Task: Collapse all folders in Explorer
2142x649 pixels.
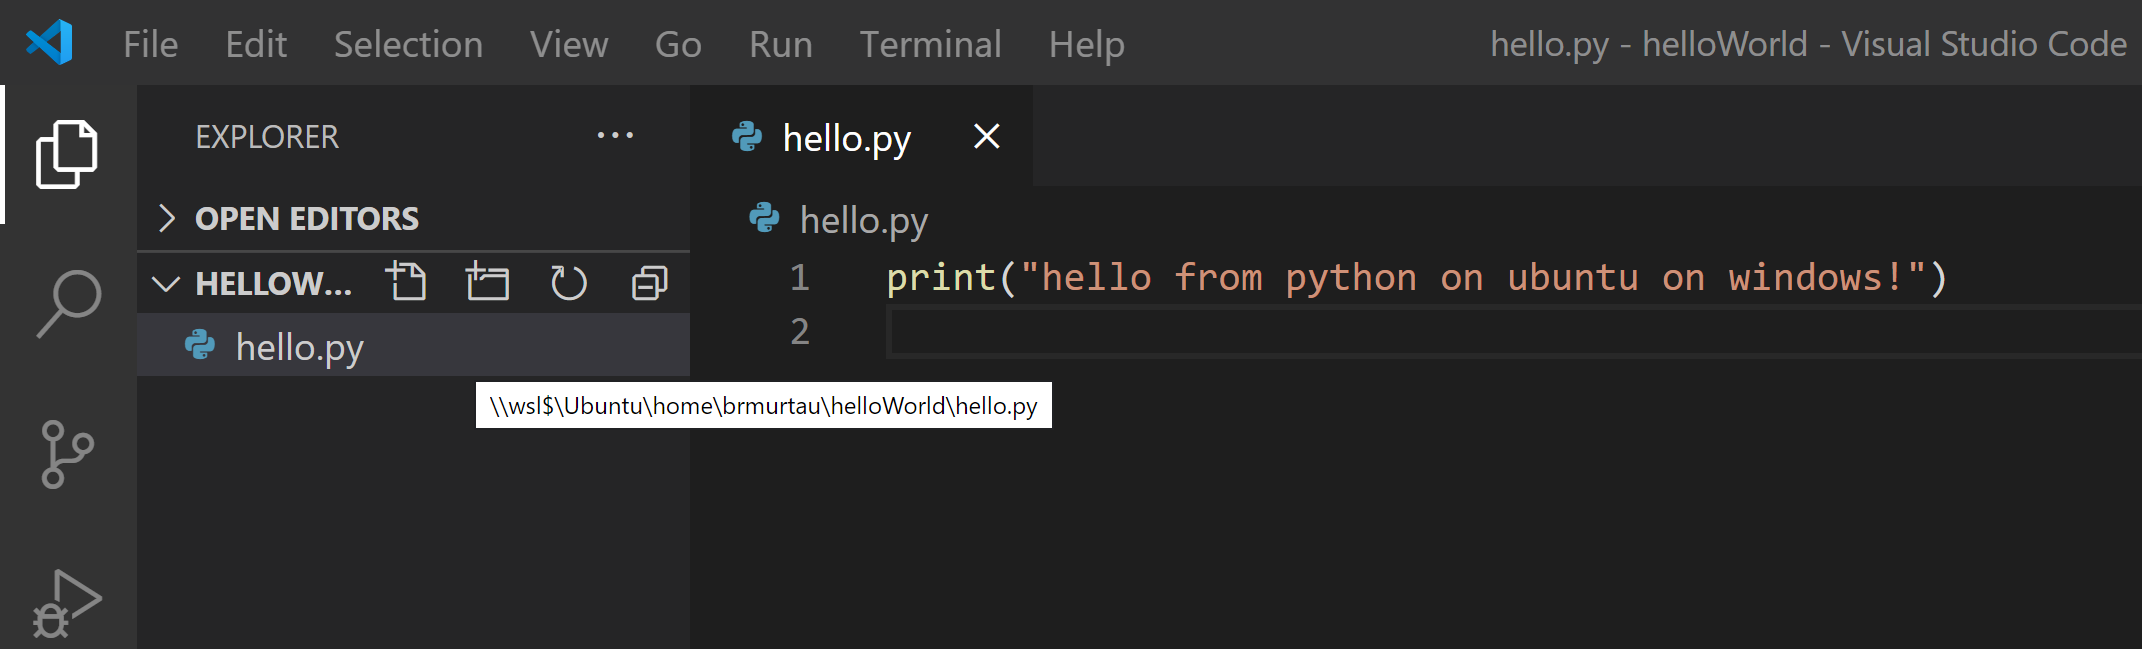Action: pyautogui.click(x=650, y=283)
